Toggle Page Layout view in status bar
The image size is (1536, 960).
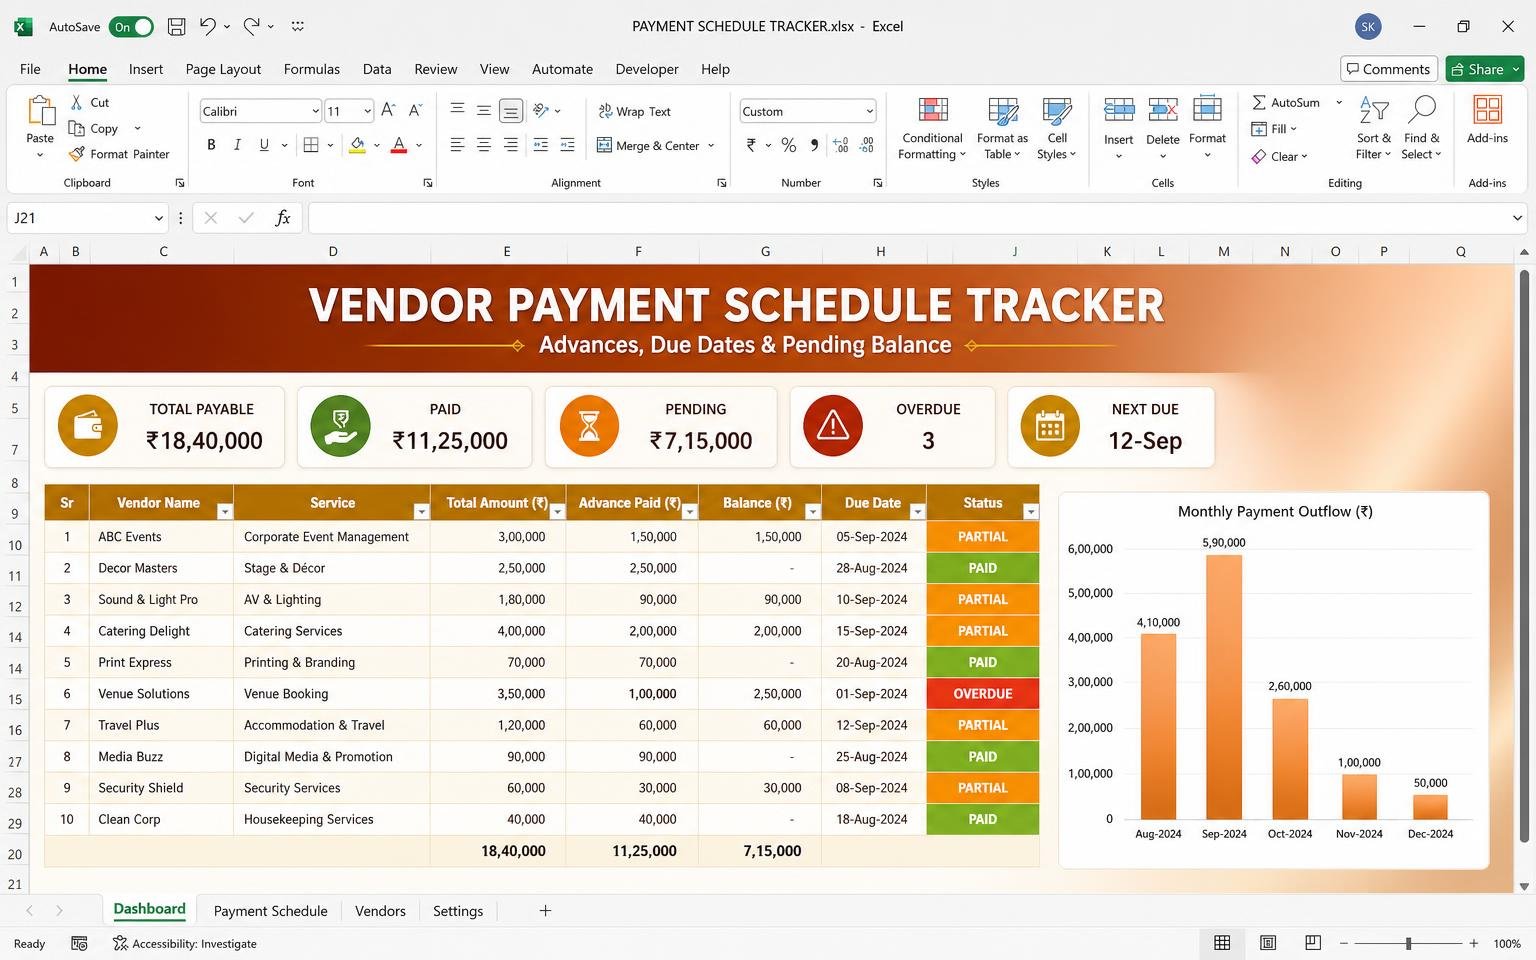pyautogui.click(x=1268, y=943)
